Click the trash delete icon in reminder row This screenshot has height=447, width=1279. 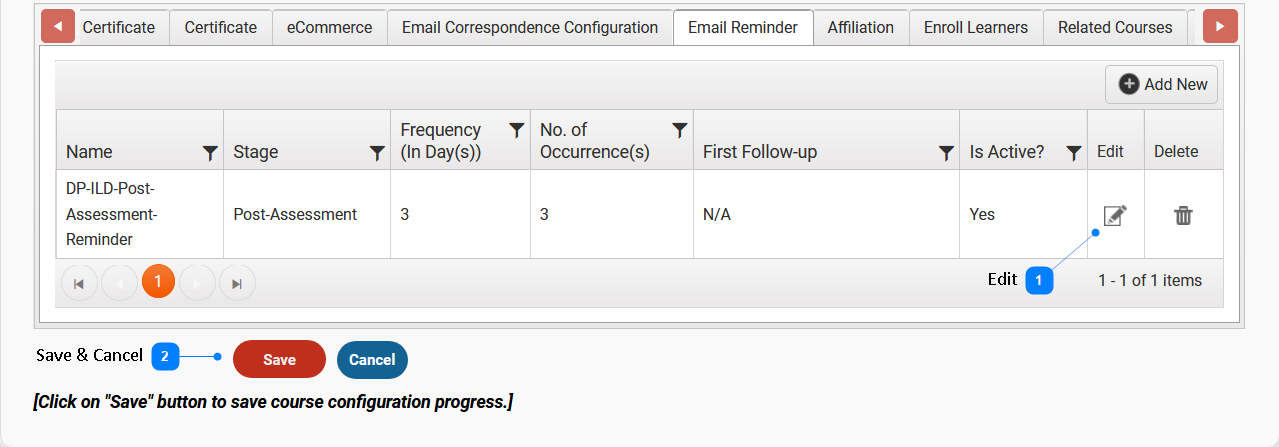point(1183,215)
